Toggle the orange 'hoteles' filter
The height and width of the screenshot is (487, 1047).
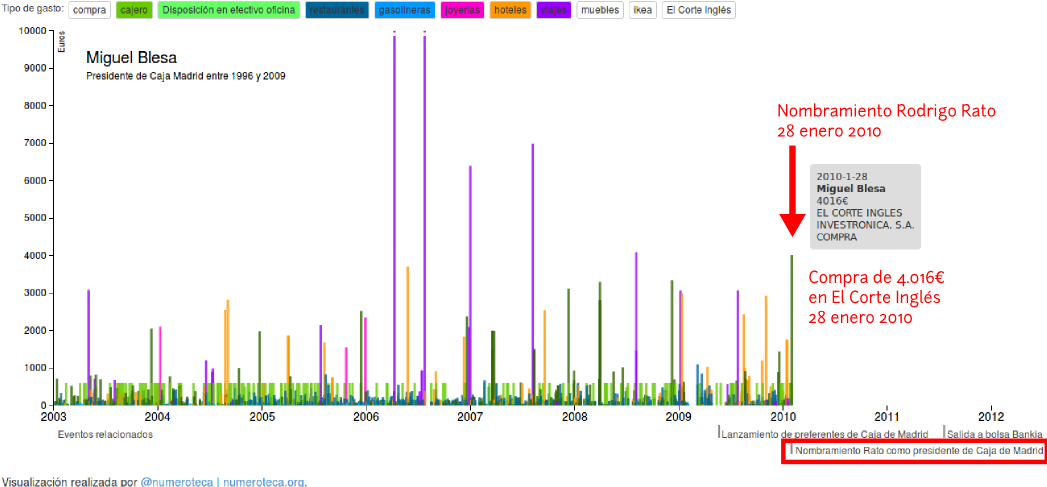pos(510,10)
